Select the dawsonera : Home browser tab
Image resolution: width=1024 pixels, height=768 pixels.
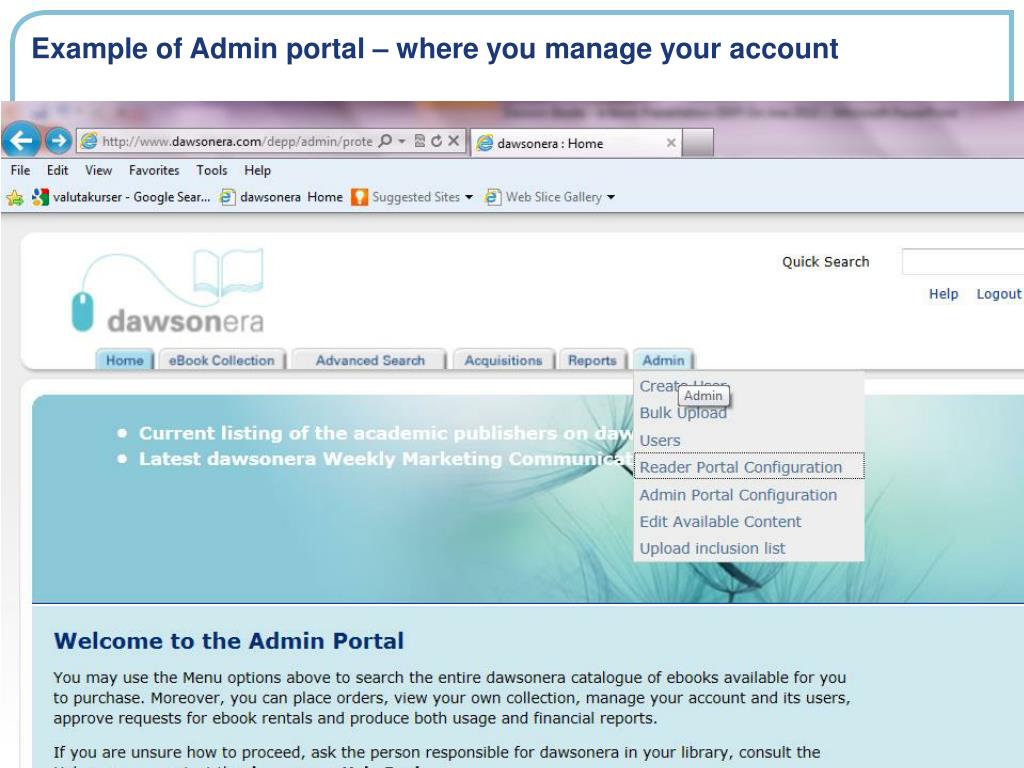point(575,143)
